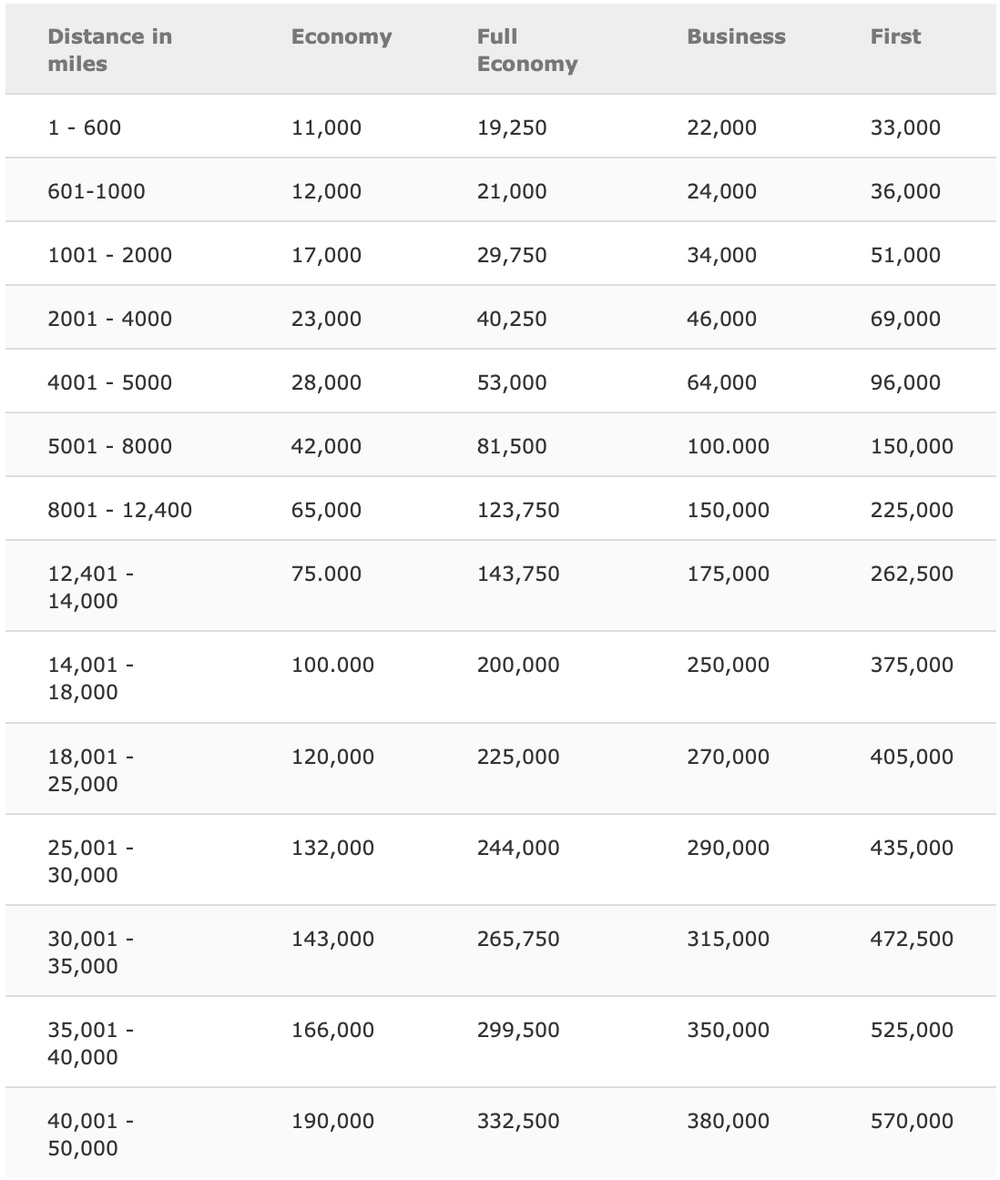
Task: Click the First column header
Action: [x=895, y=37]
